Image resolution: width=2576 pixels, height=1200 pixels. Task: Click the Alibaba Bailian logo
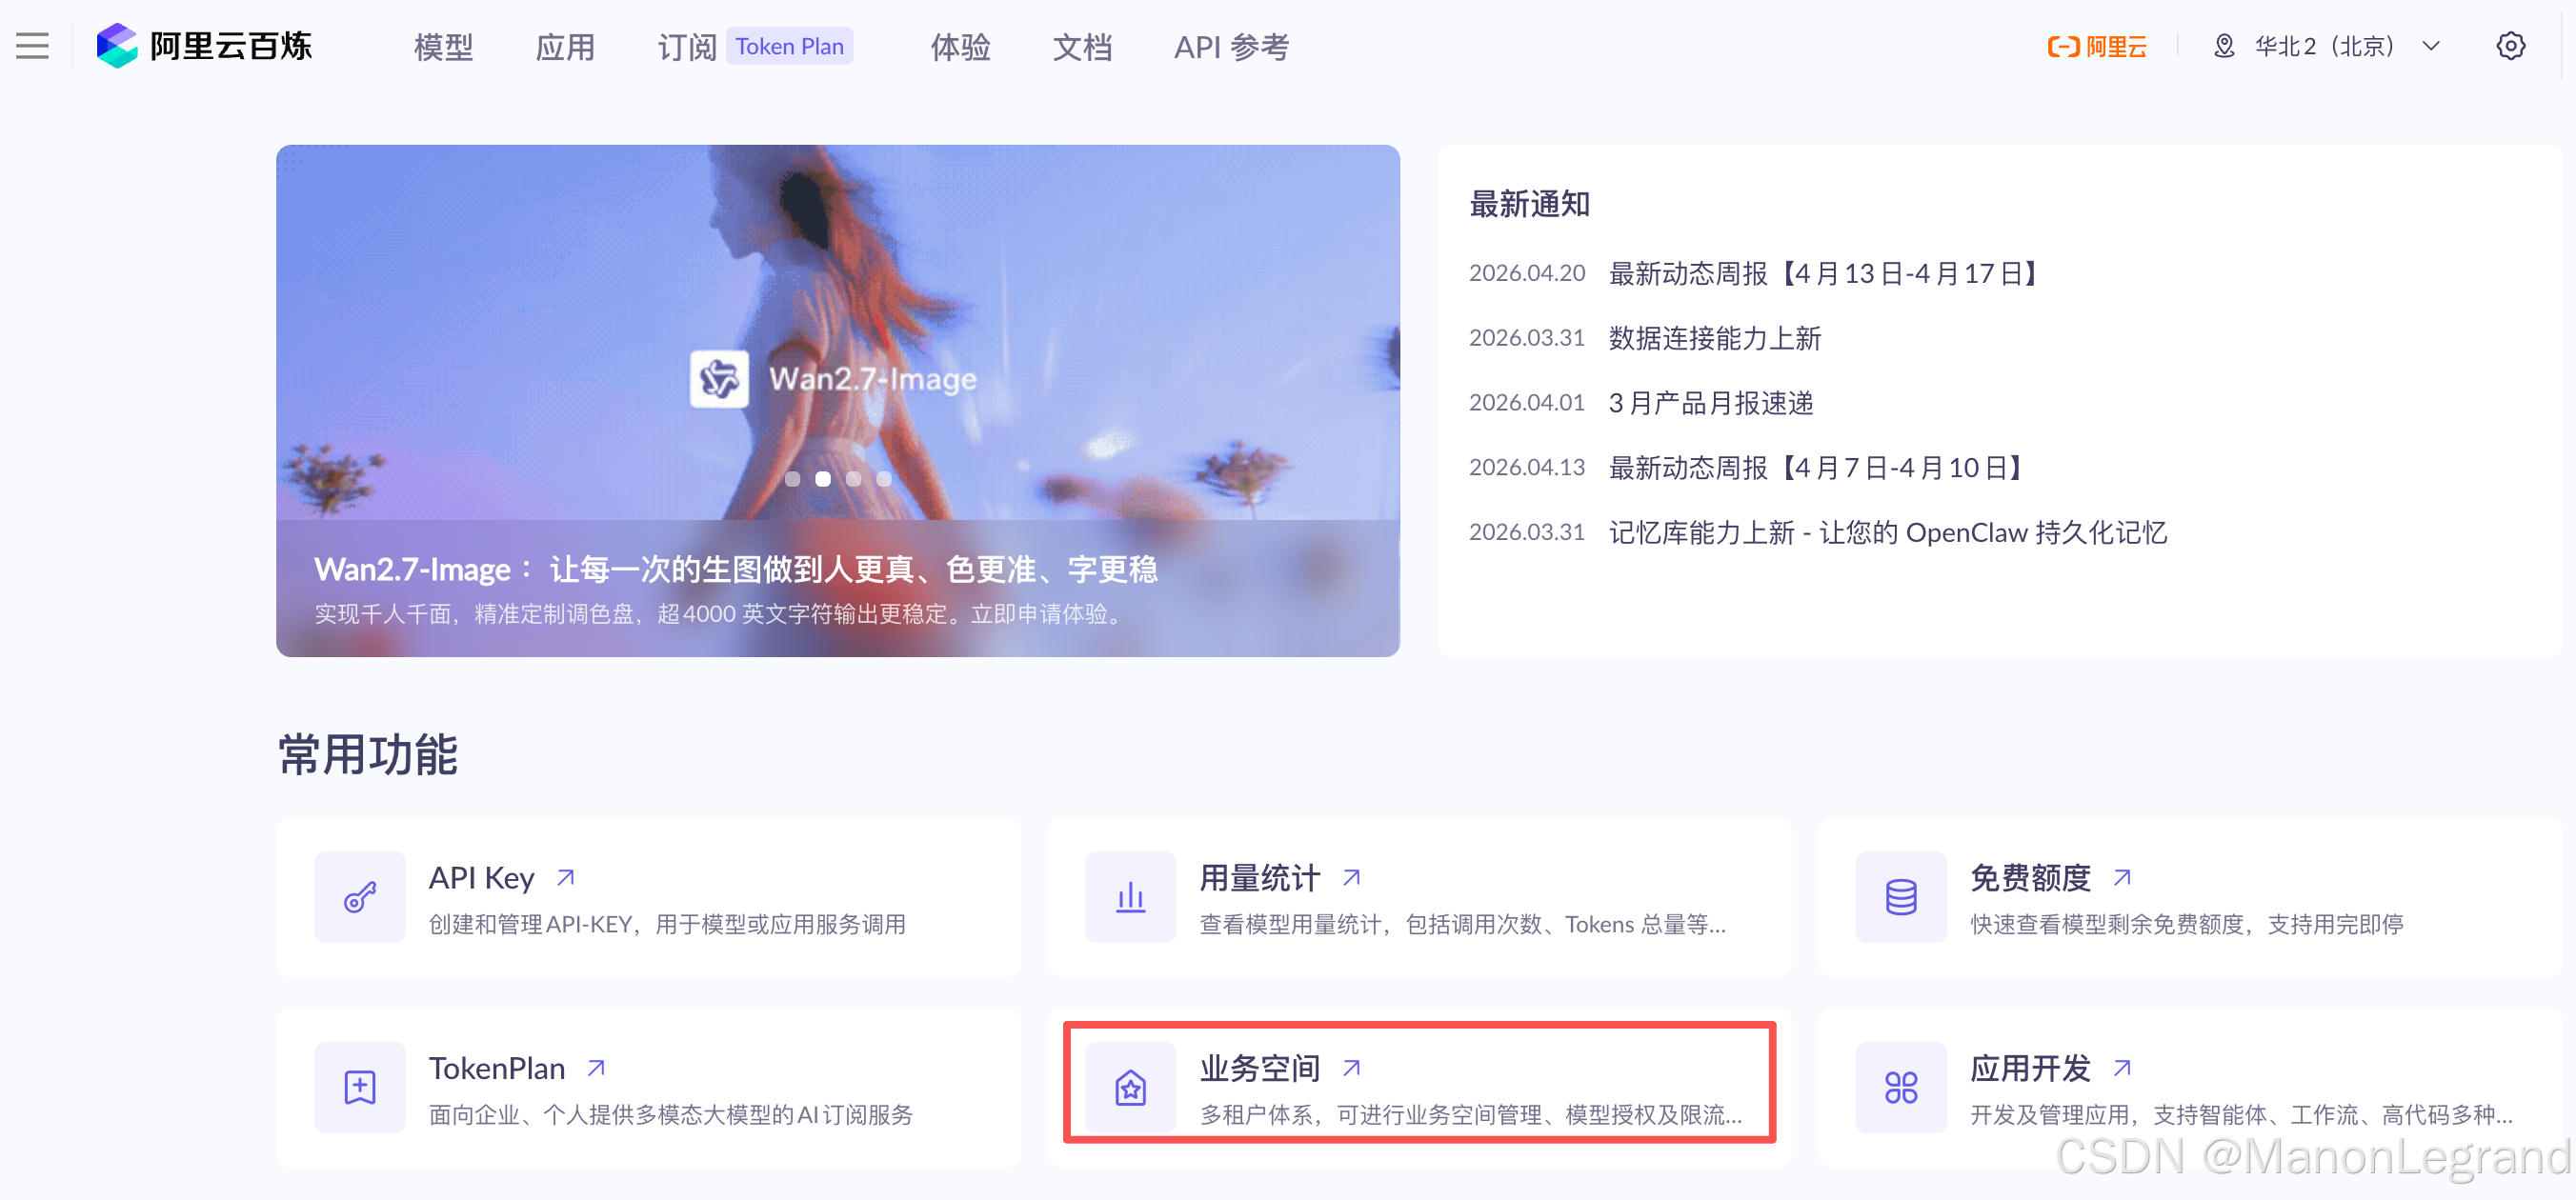205,46
